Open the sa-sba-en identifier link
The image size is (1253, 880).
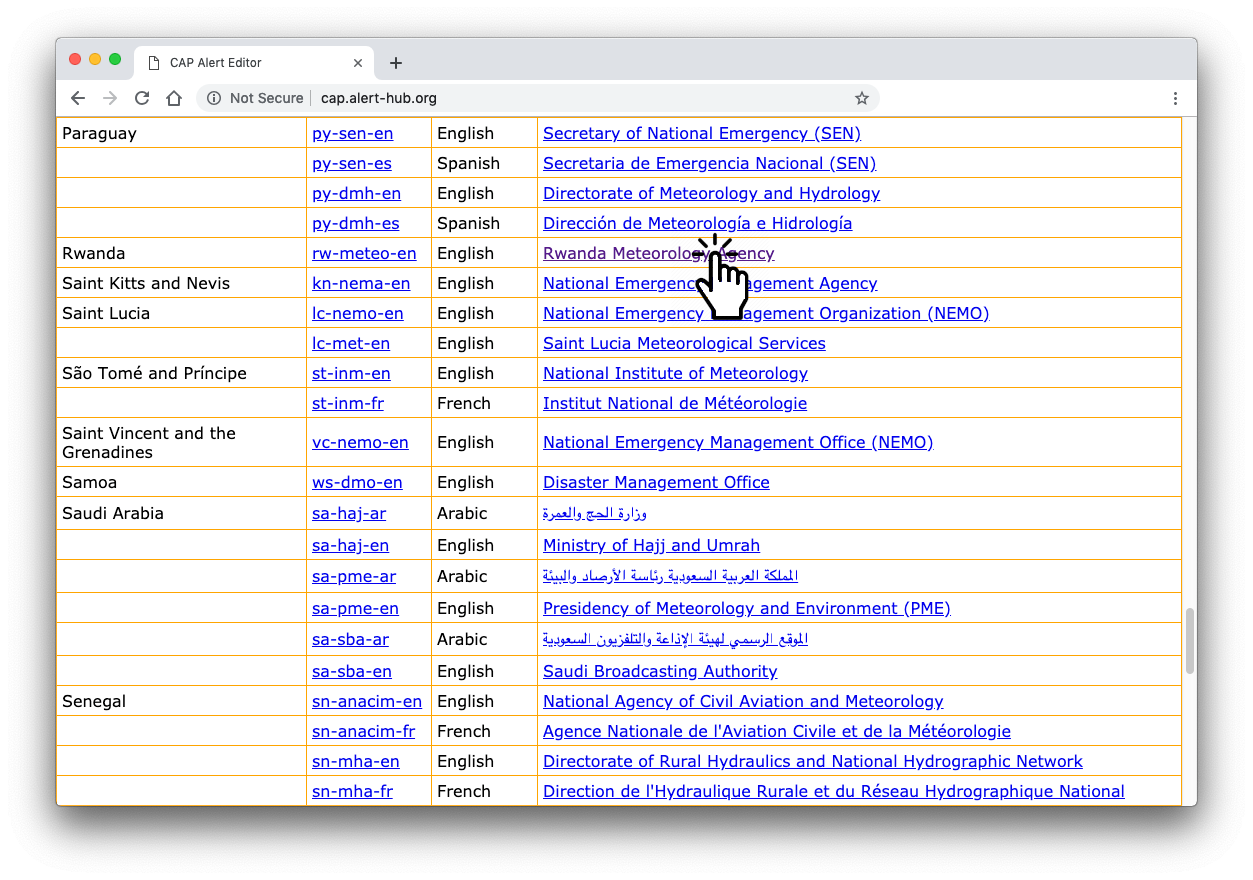352,671
